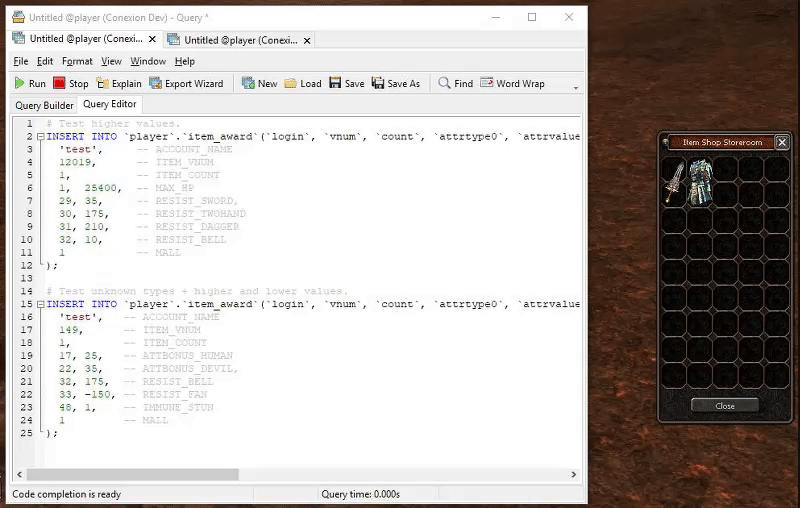Click the 'test' string on line 3
Viewport: 800px width, 508px height.
(x=81, y=149)
